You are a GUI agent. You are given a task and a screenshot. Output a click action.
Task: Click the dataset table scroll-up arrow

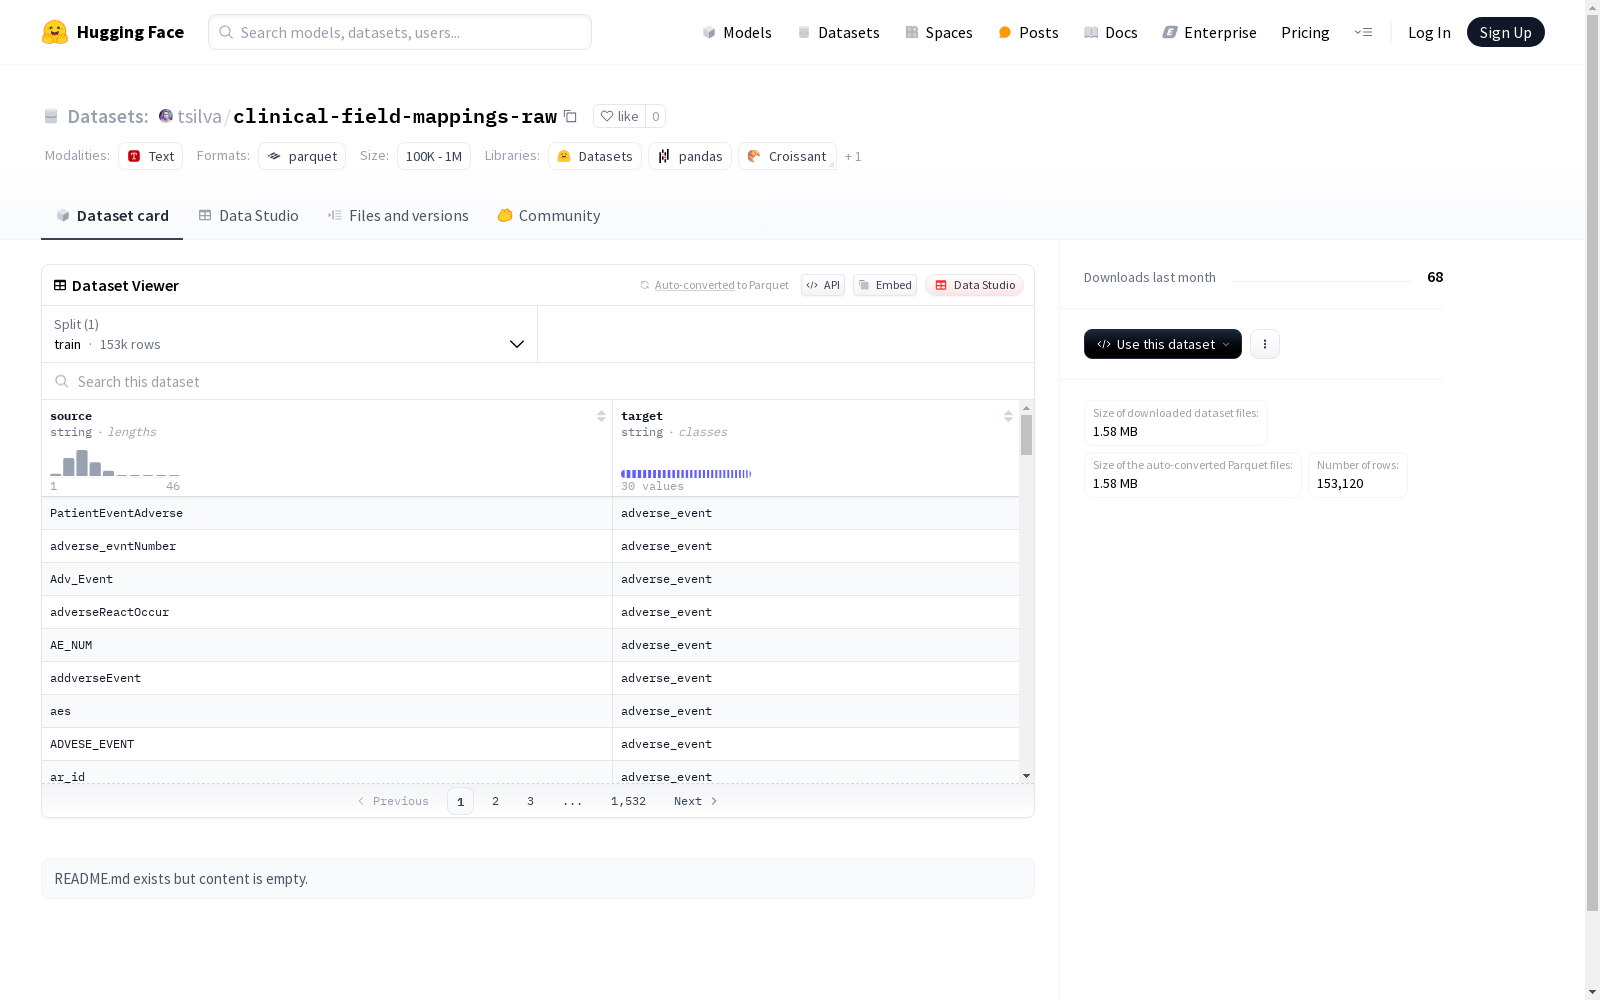click(x=1026, y=408)
